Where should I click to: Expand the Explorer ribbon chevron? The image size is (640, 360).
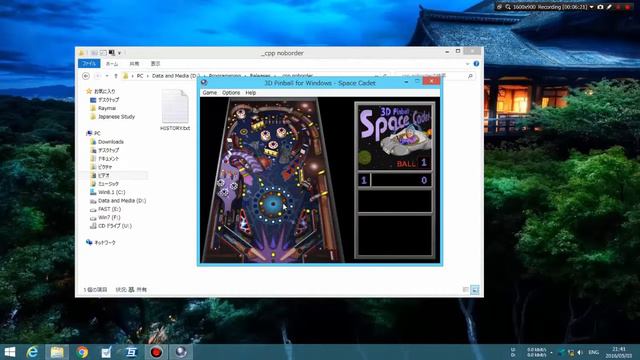pos(467,64)
